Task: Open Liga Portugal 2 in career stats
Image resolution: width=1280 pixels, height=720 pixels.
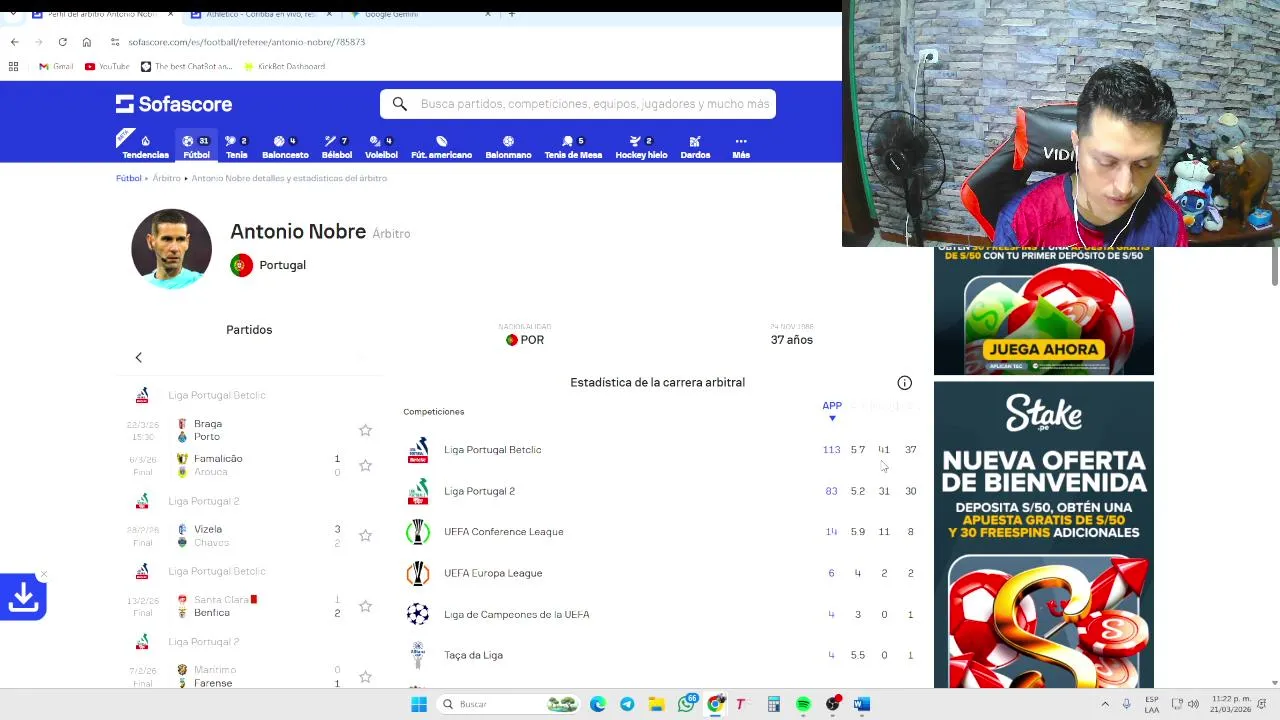Action: point(660,491)
